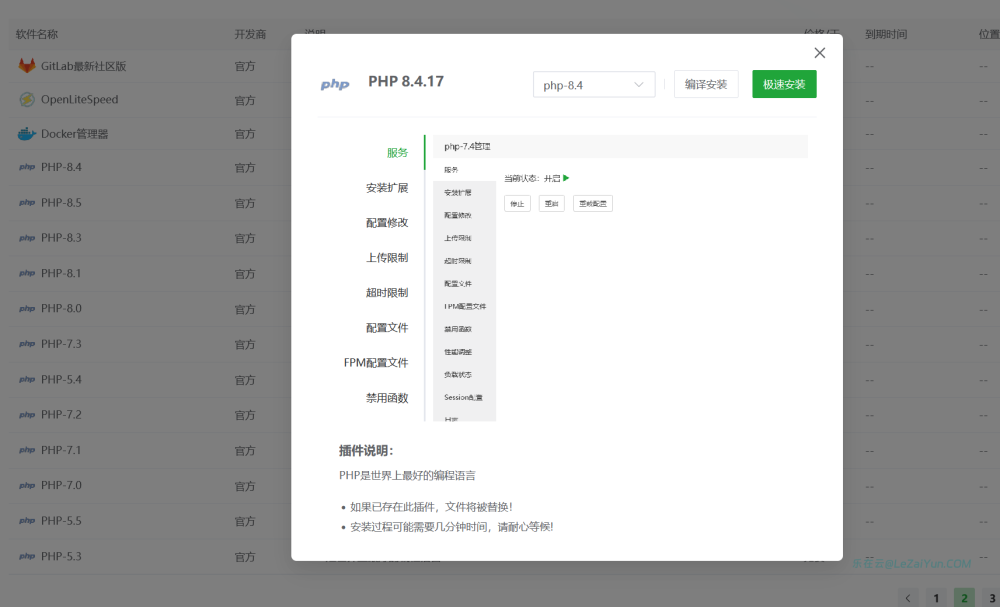Open the php-8.4 version dropdown
Viewport: 1000px width, 607px height.
click(594, 85)
